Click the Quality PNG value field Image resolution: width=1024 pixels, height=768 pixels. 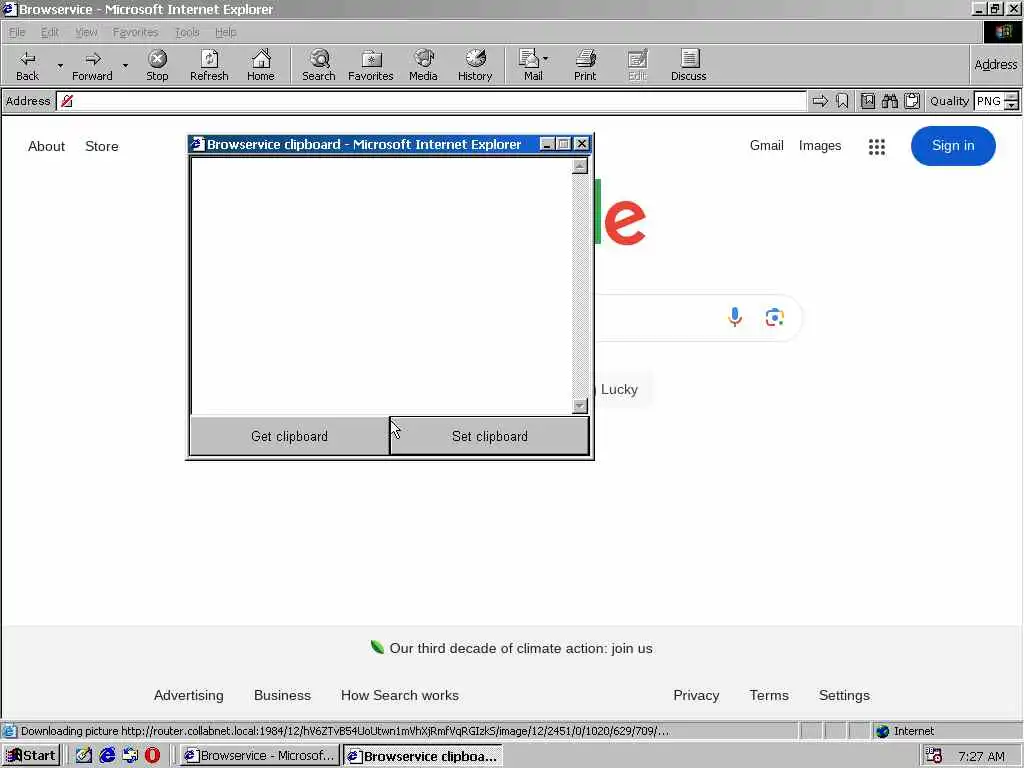(989, 101)
